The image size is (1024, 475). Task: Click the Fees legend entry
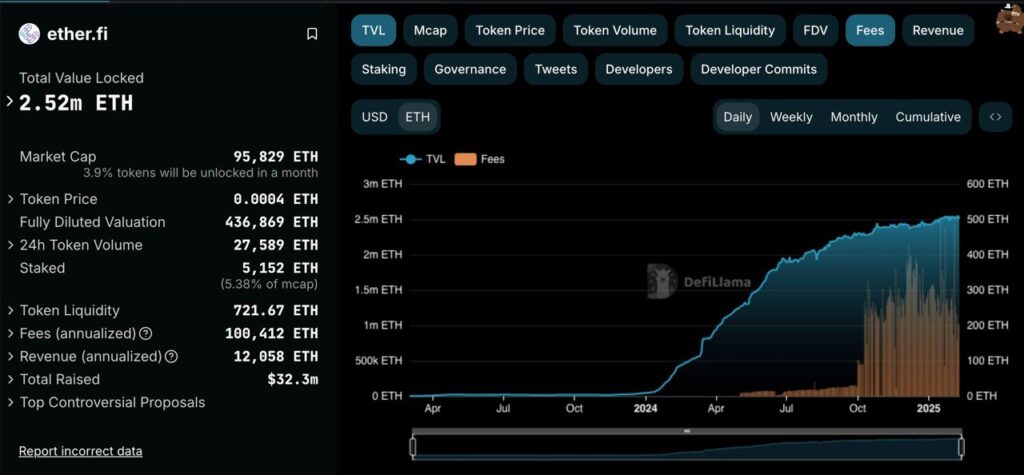point(479,159)
